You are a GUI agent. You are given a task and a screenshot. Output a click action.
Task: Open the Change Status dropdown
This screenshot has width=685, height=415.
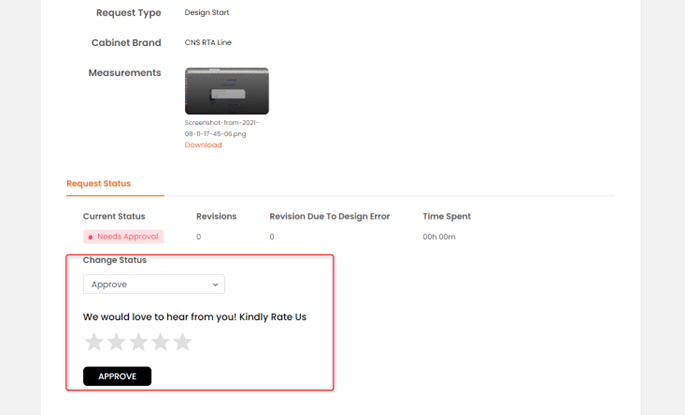(x=154, y=284)
